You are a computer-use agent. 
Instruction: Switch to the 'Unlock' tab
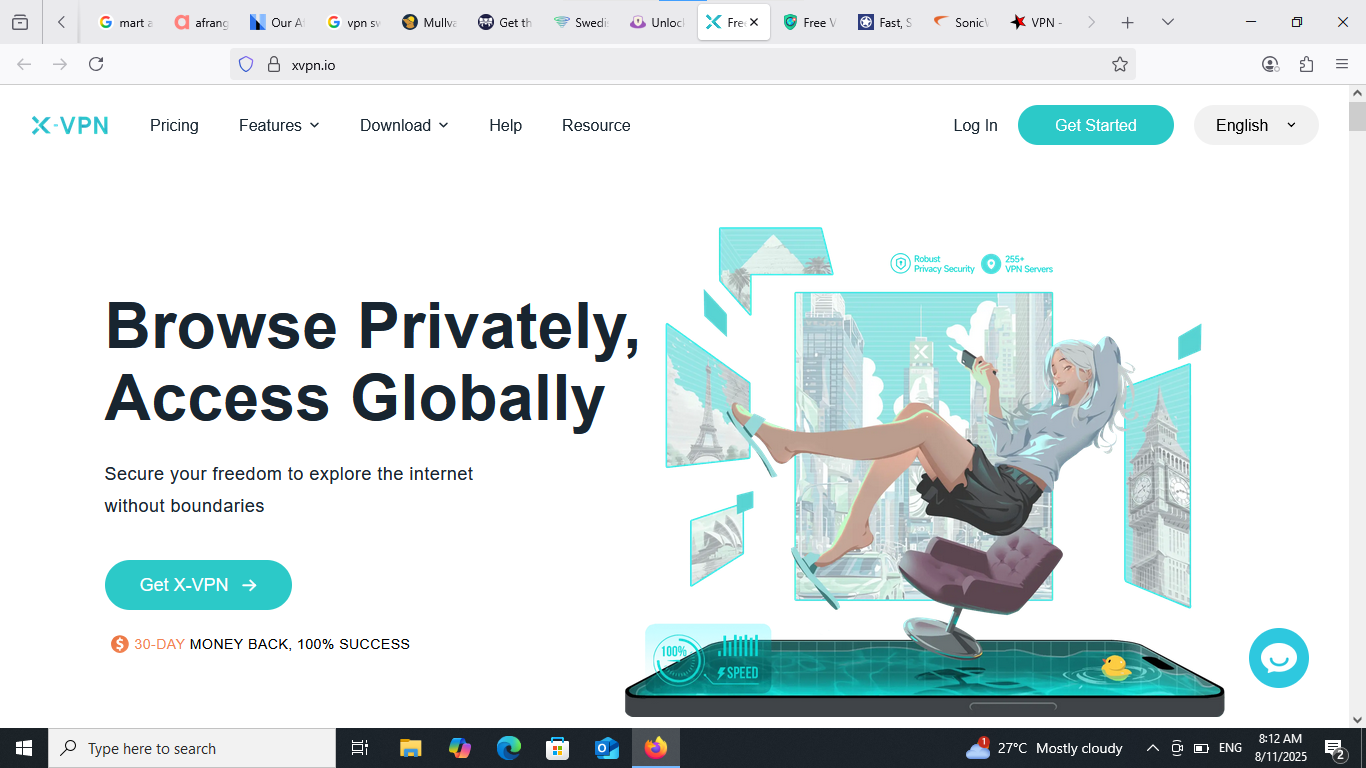pyautogui.click(x=657, y=22)
